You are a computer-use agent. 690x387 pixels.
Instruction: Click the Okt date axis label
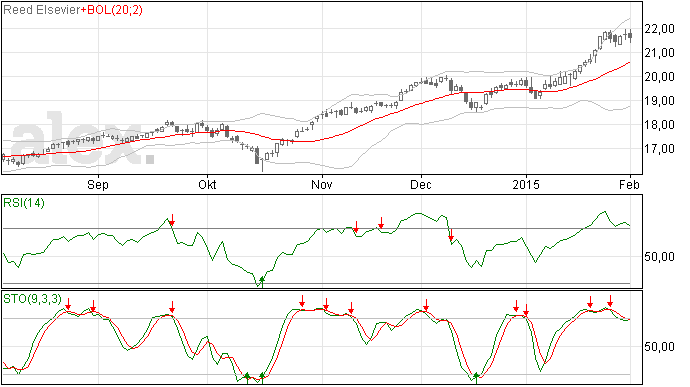pyautogui.click(x=207, y=184)
